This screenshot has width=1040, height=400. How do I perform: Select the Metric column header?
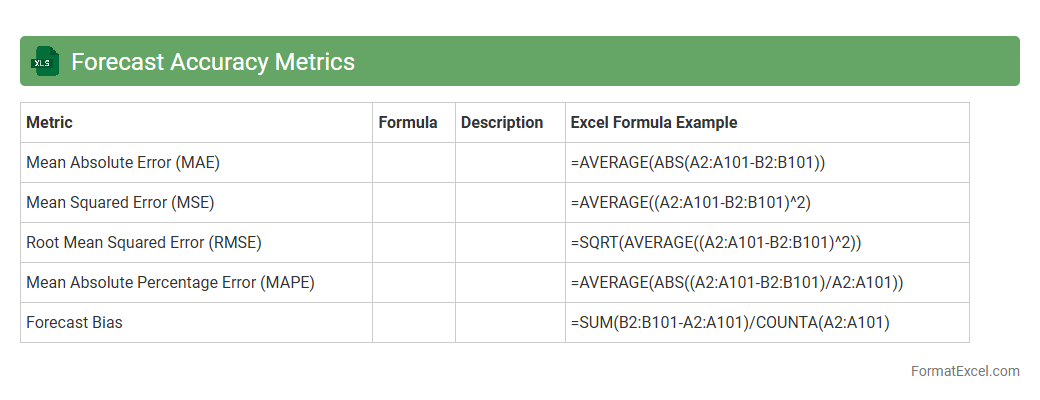click(x=50, y=123)
